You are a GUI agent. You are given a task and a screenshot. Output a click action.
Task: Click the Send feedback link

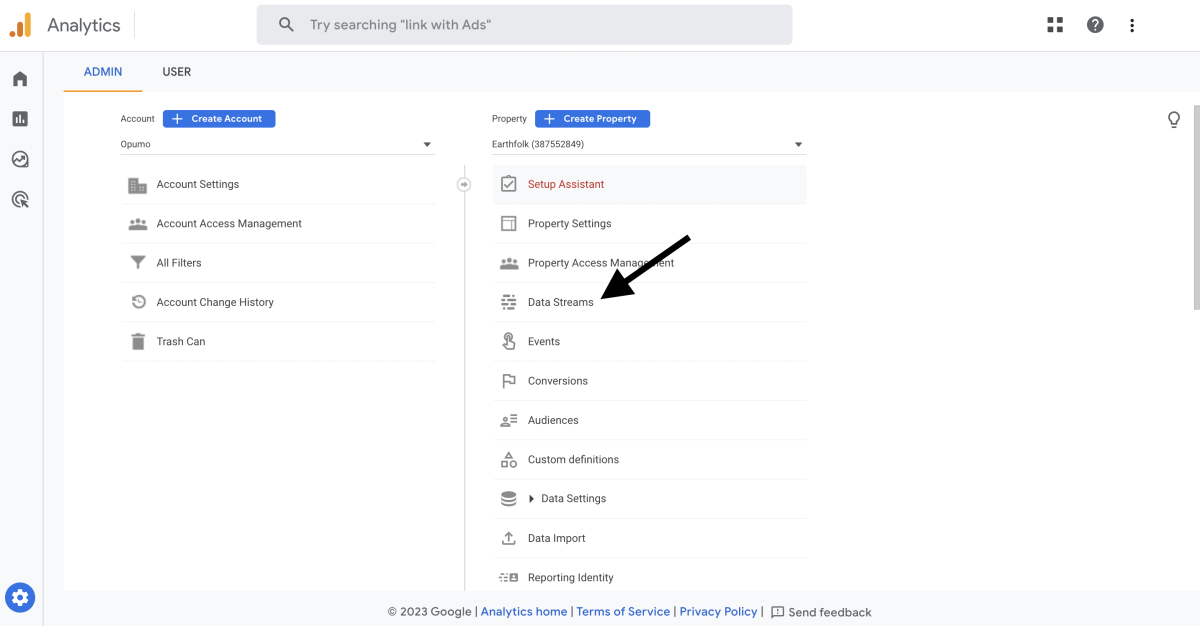(830, 612)
